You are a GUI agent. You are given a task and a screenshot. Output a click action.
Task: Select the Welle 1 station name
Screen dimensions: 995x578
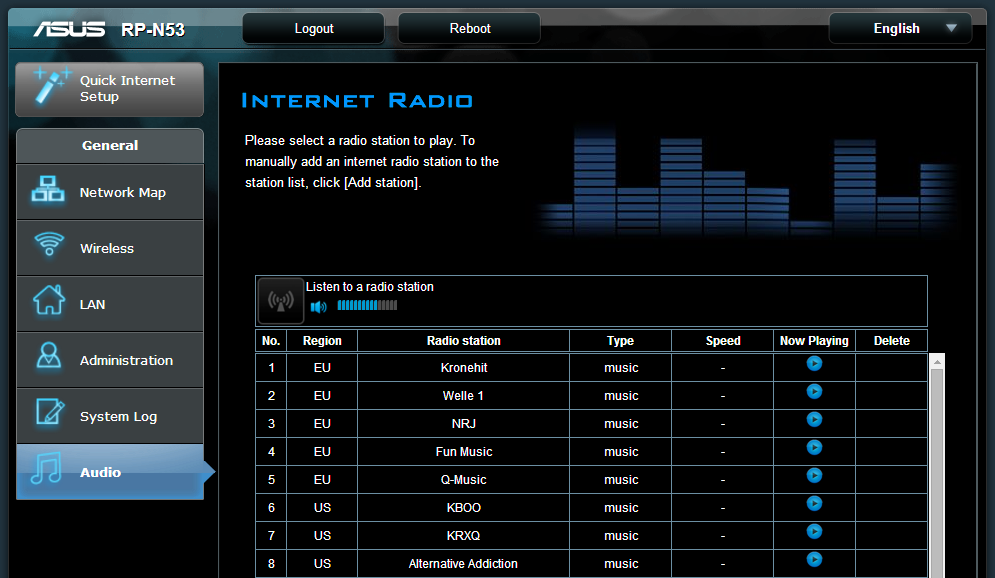tap(463, 396)
